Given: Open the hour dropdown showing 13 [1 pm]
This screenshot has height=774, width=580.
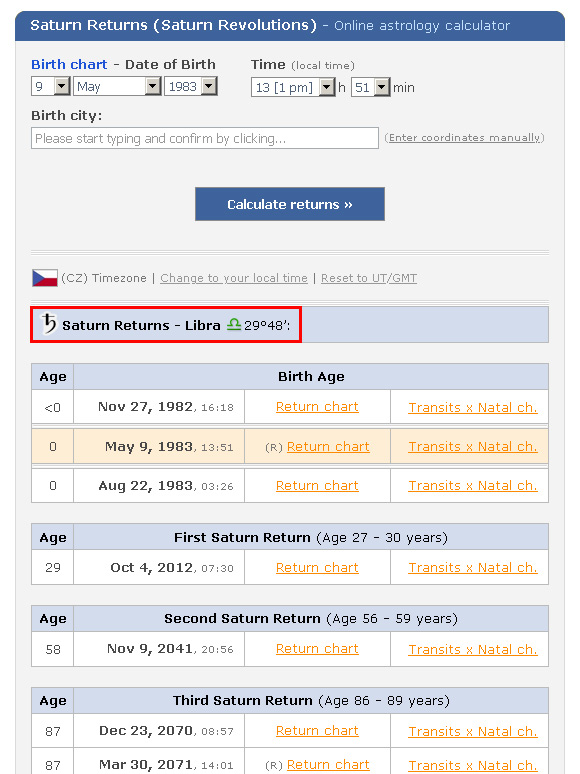Looking at the screenshot, I should (x=293, y=87).
